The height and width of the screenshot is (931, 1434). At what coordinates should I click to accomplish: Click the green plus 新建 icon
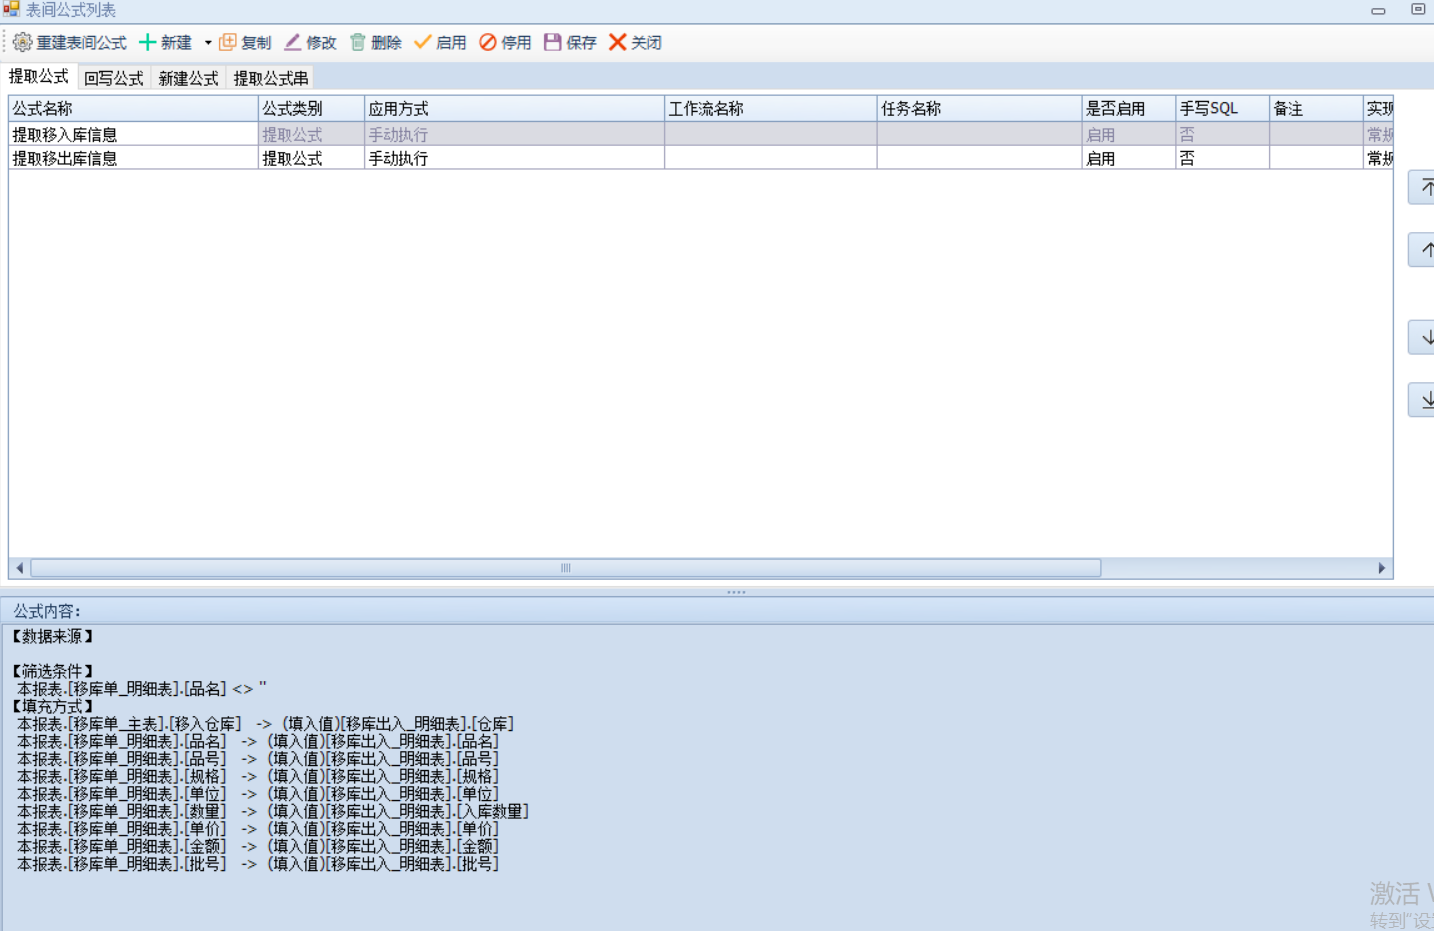click(x=147, y=42)
